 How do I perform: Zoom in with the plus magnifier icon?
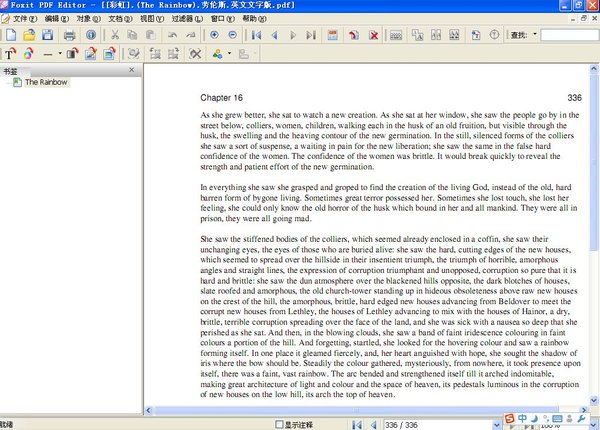[x=214, y=35]
